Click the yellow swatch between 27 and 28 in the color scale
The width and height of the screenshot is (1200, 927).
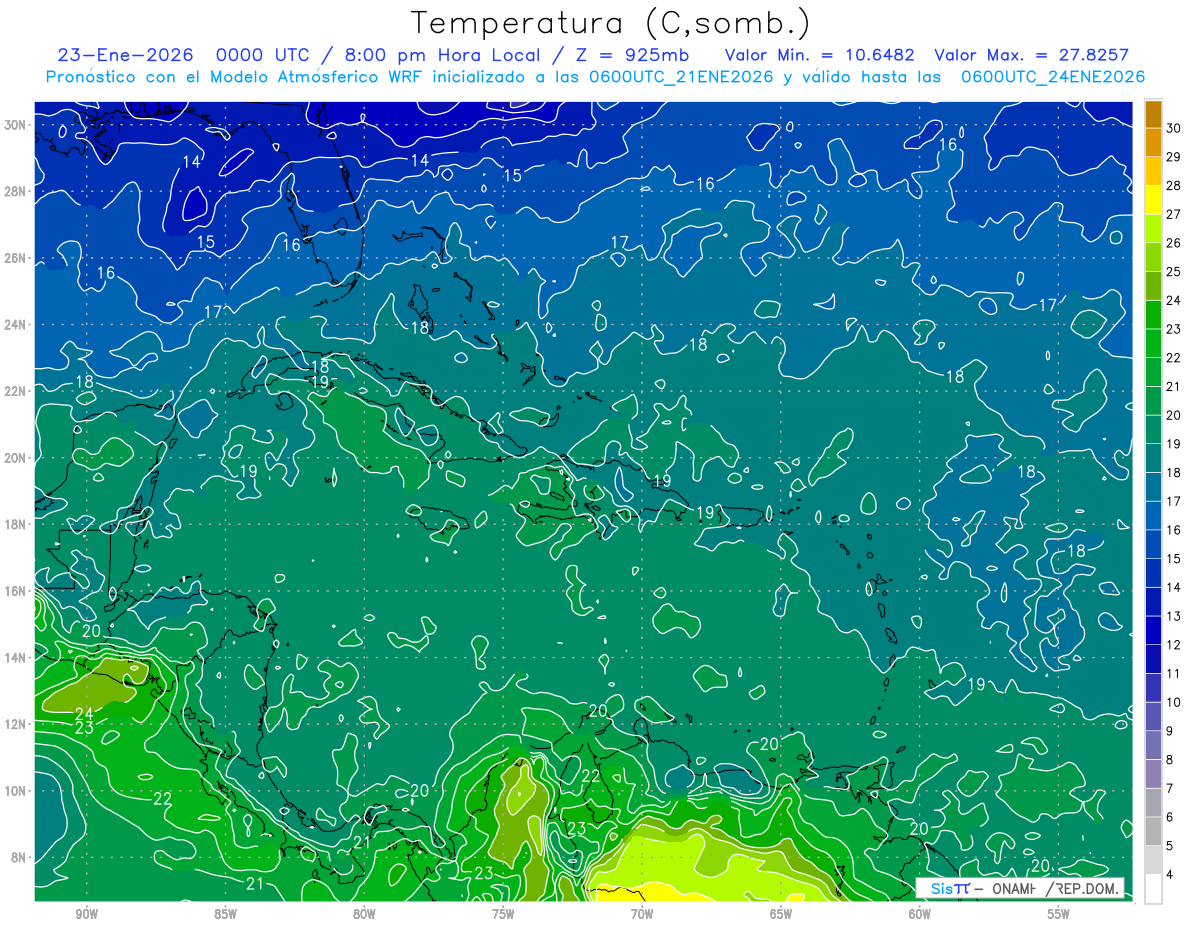pyautogui.click(x=1154, y=199)
